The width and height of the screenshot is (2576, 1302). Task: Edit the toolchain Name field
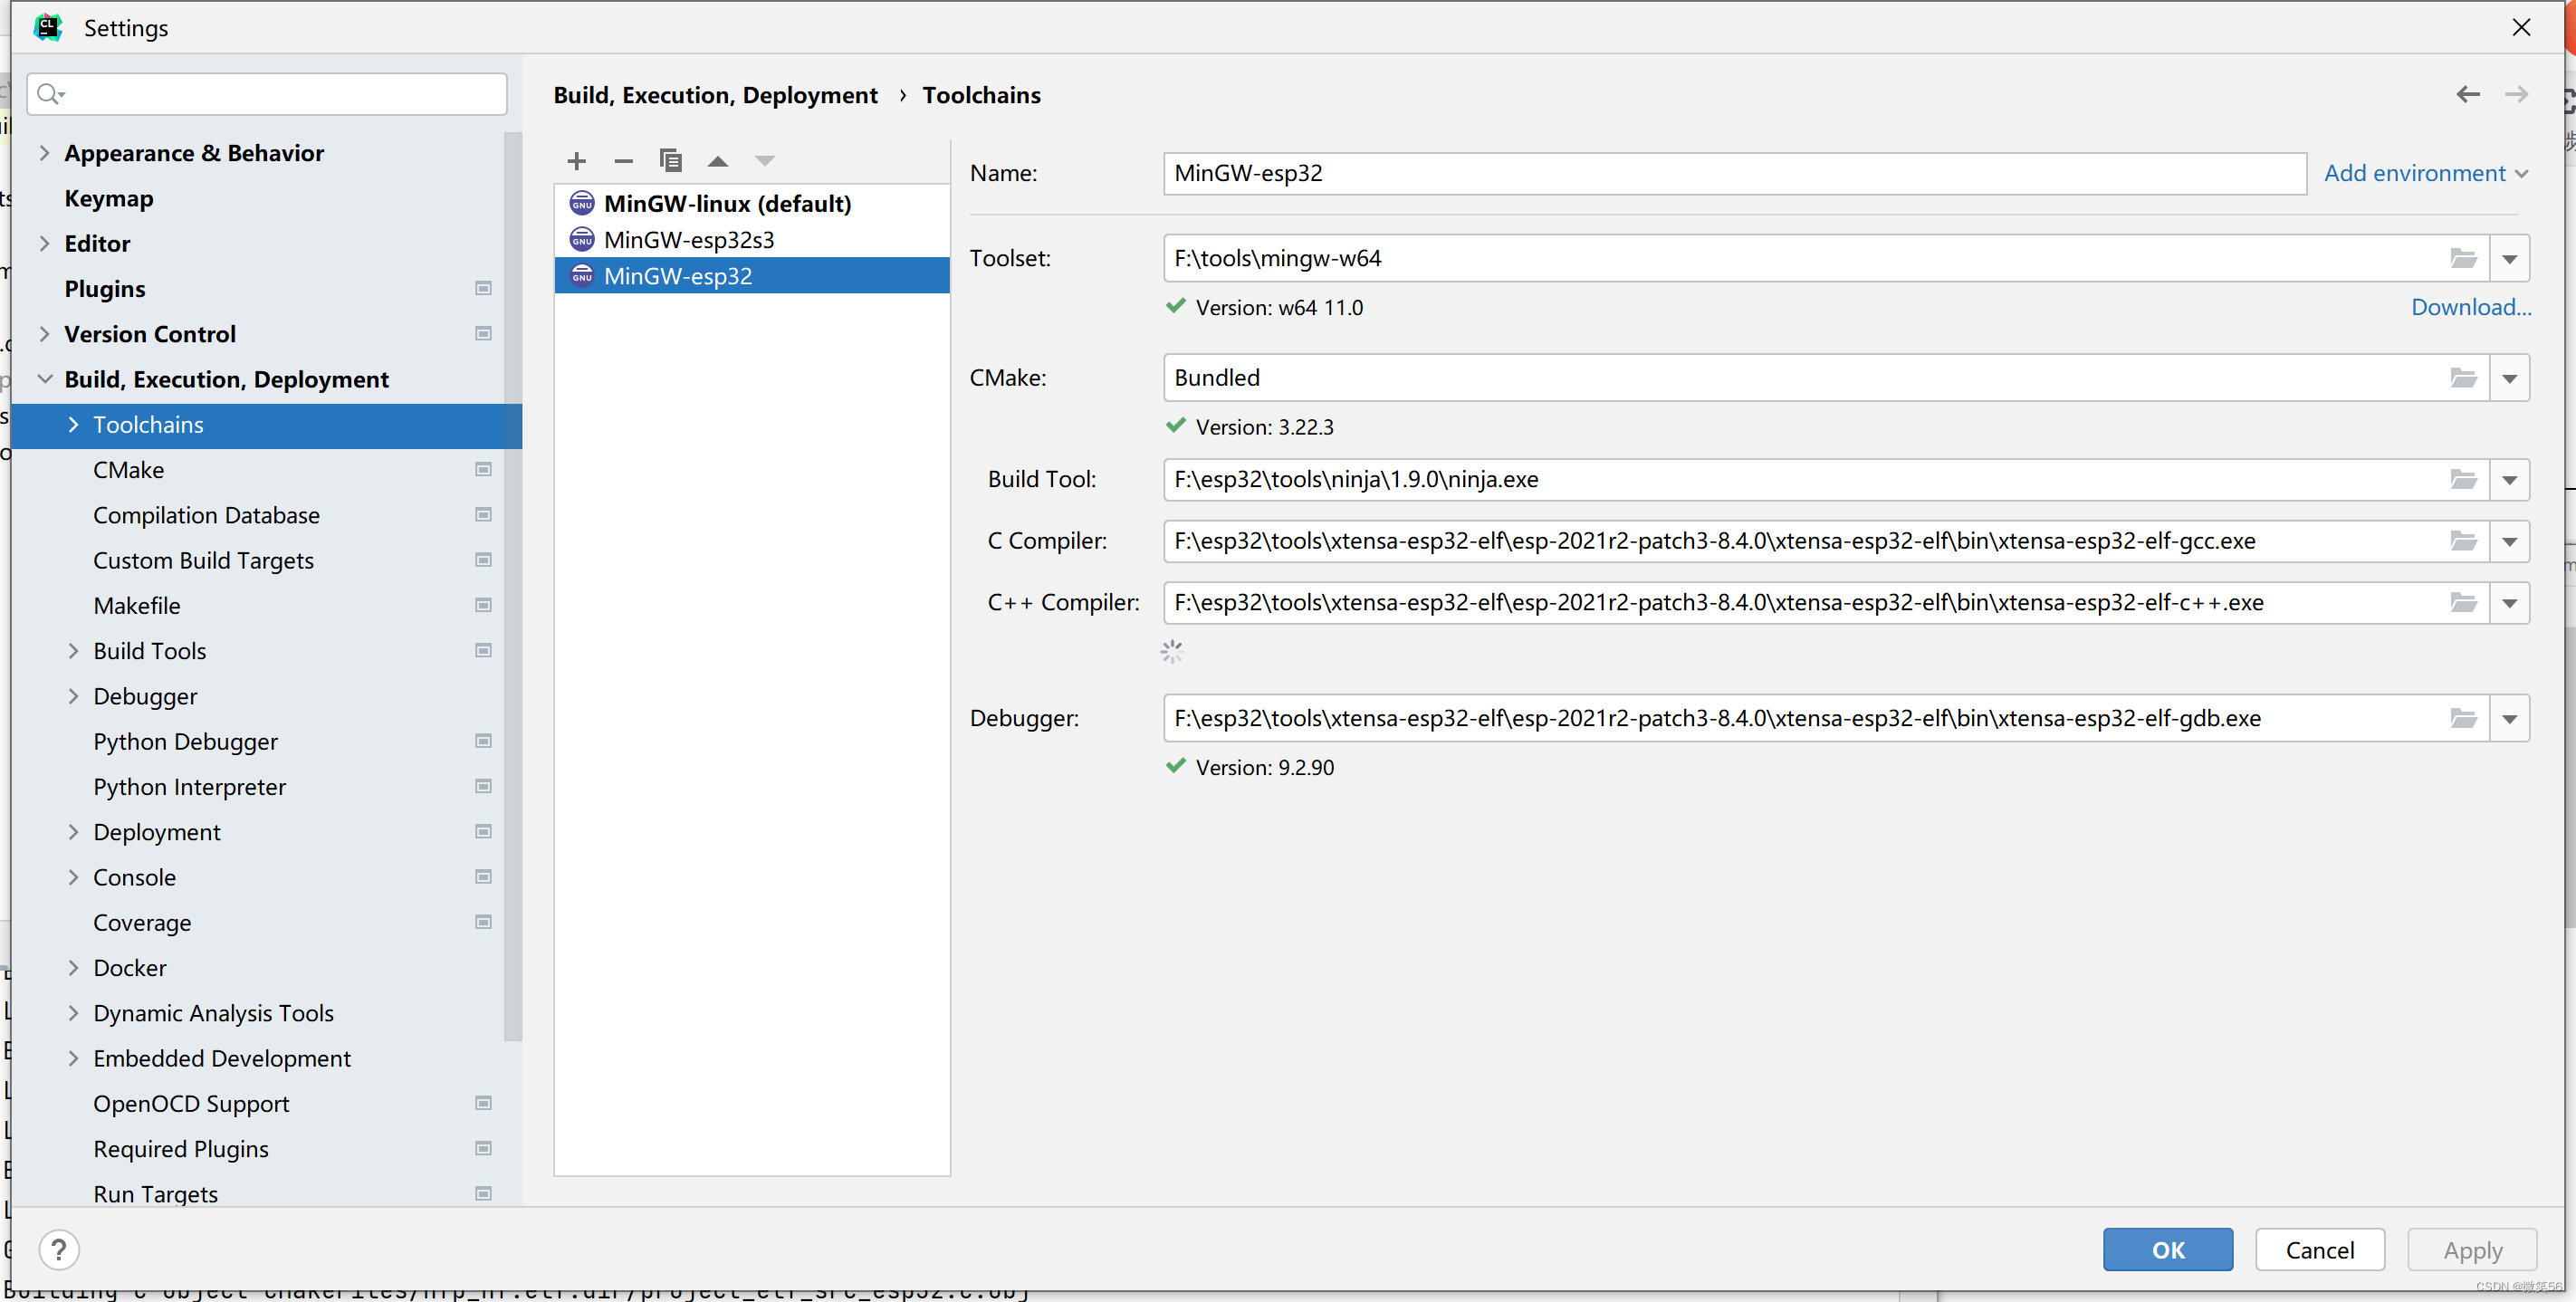point(1734,173)
